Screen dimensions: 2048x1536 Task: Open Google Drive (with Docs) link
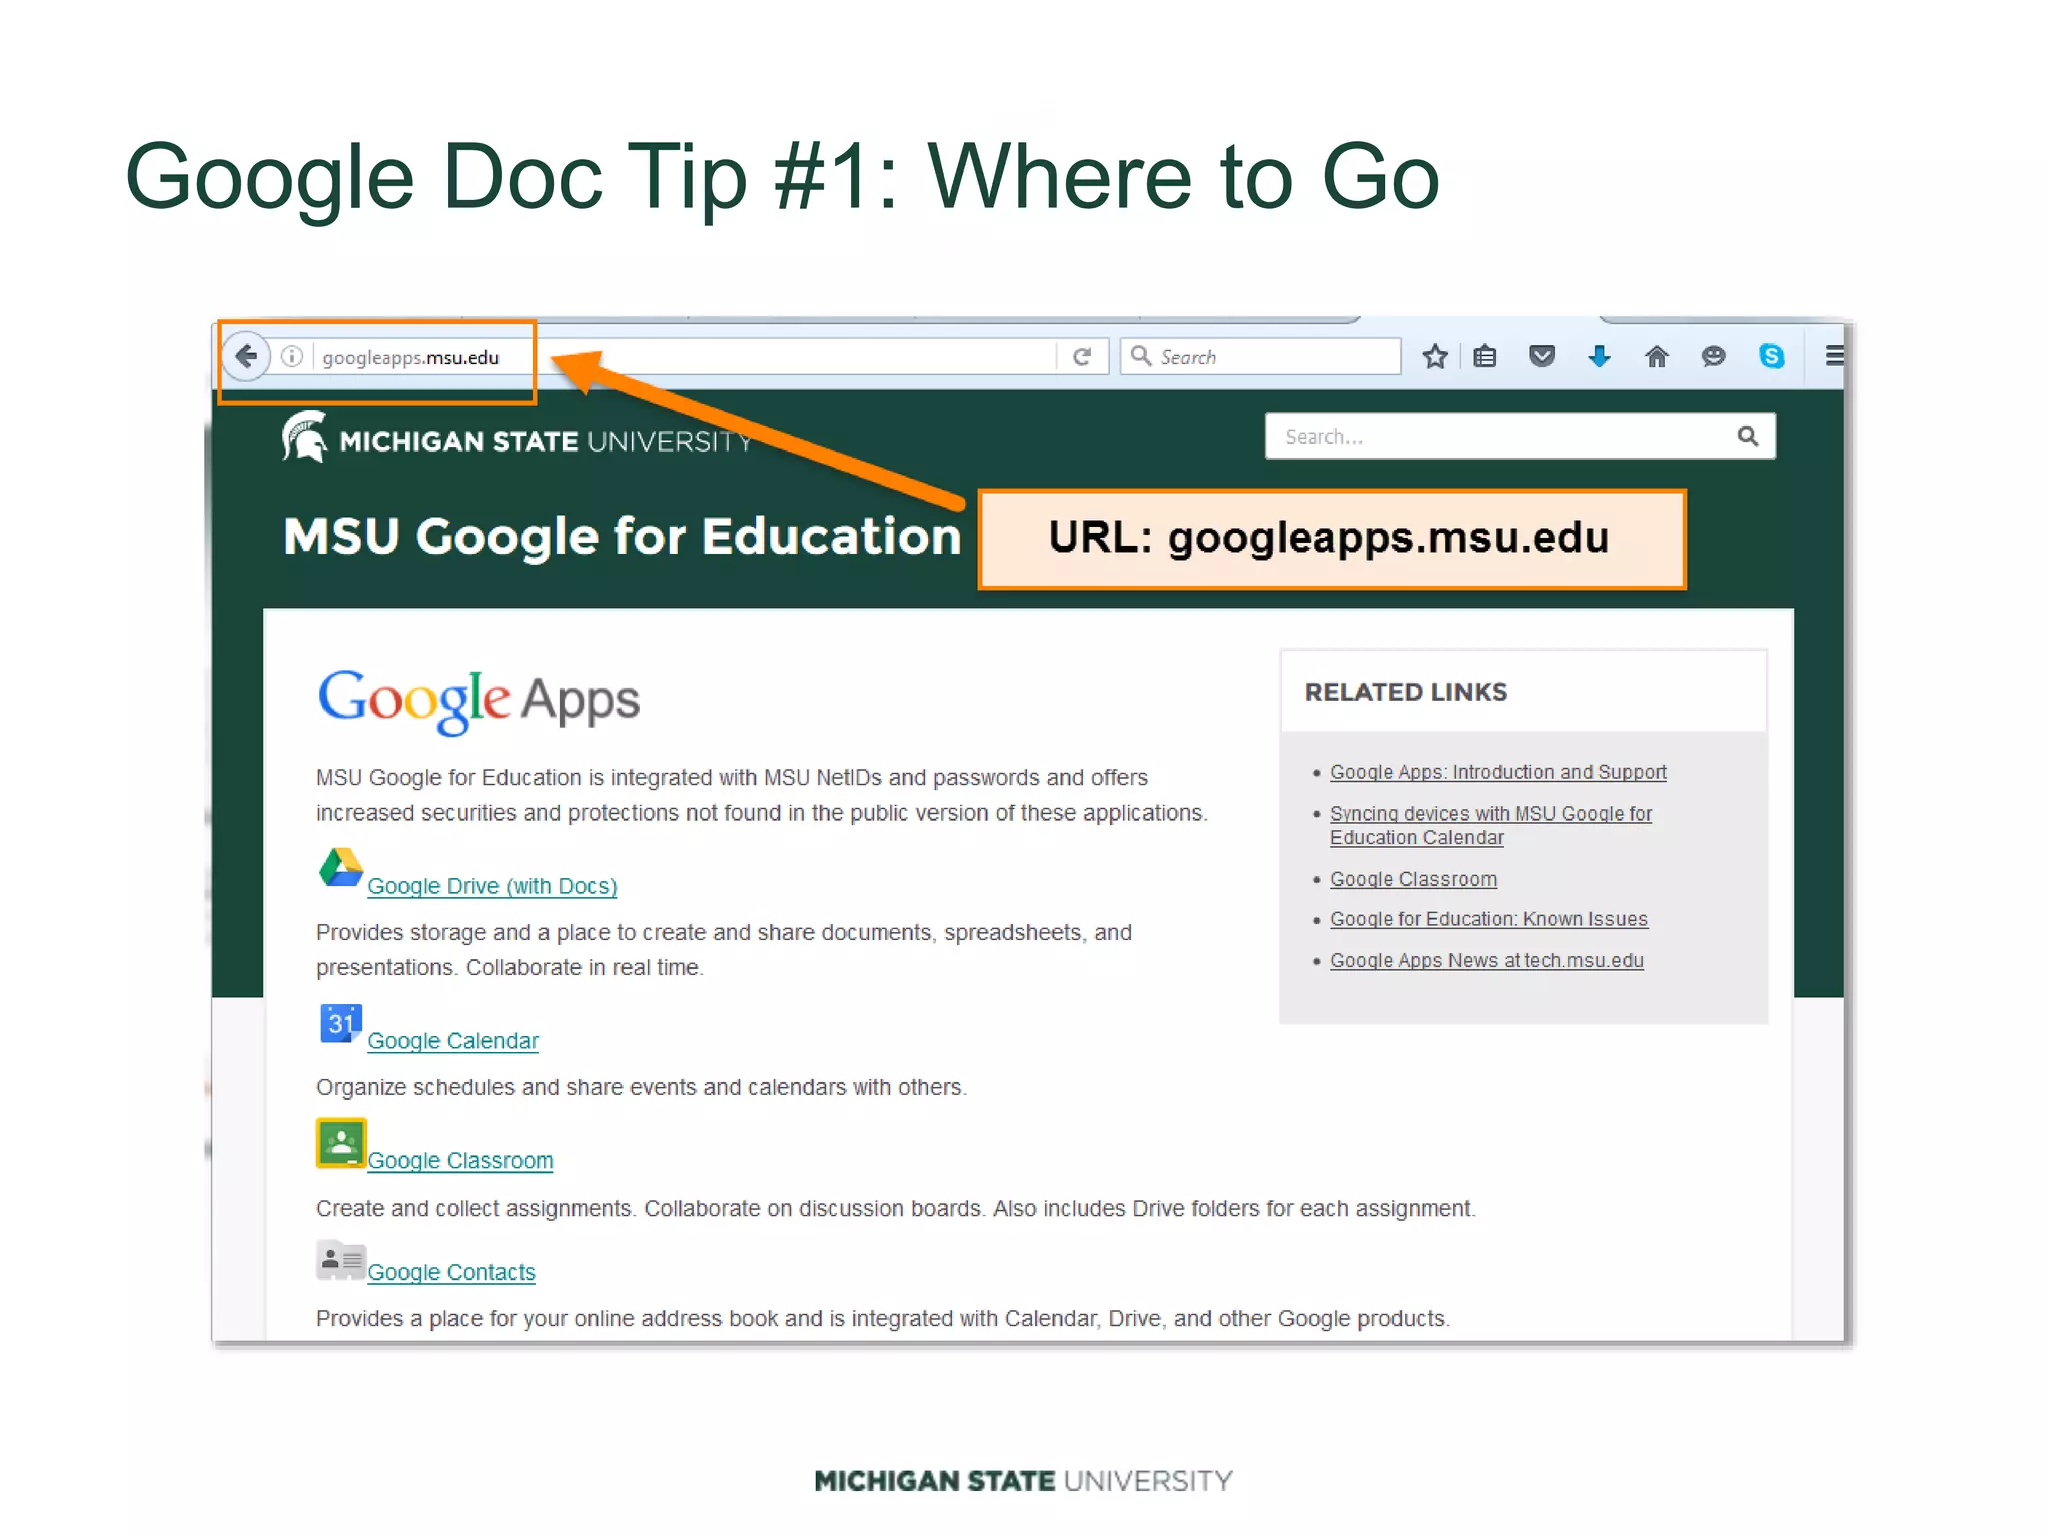[492, 887]
